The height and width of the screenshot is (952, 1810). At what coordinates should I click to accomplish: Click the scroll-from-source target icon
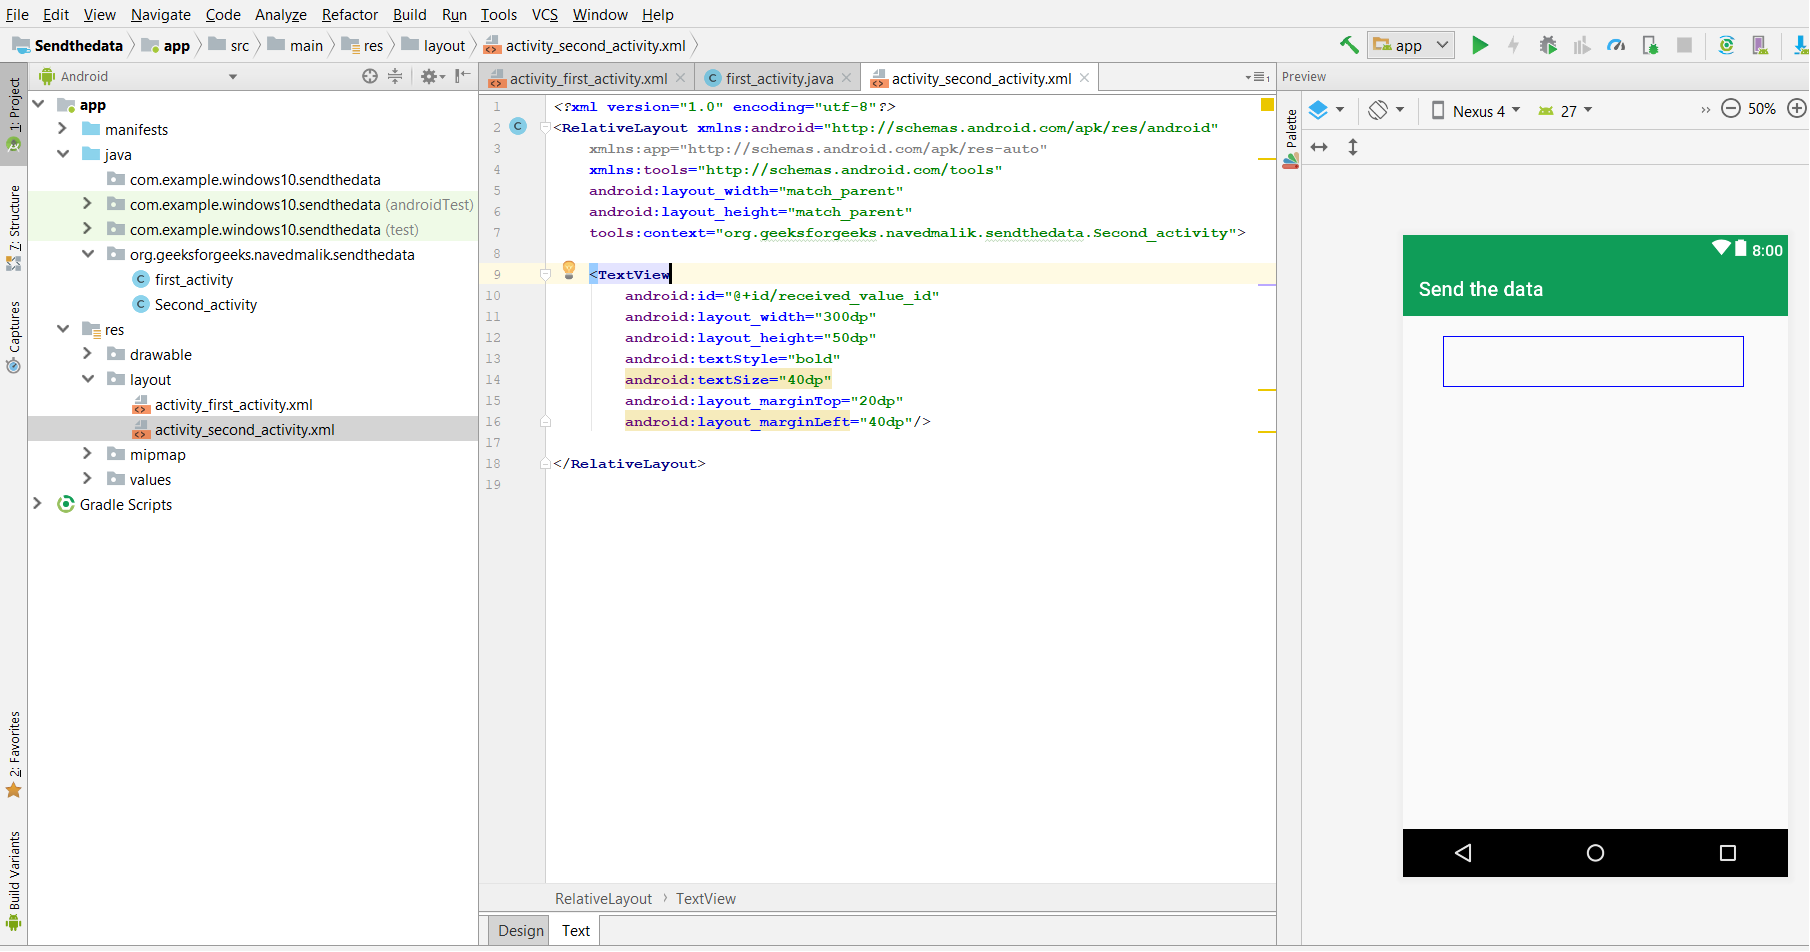tap(370, 76)
